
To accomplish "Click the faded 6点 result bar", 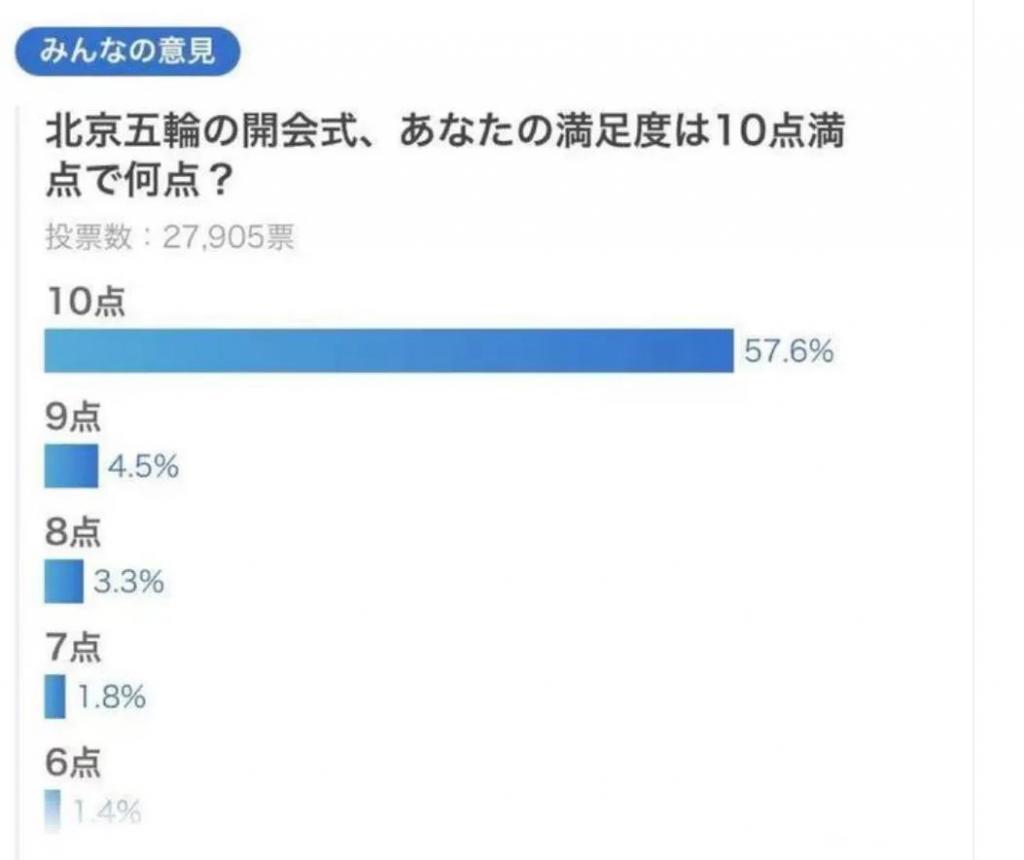I will point(52,810).
